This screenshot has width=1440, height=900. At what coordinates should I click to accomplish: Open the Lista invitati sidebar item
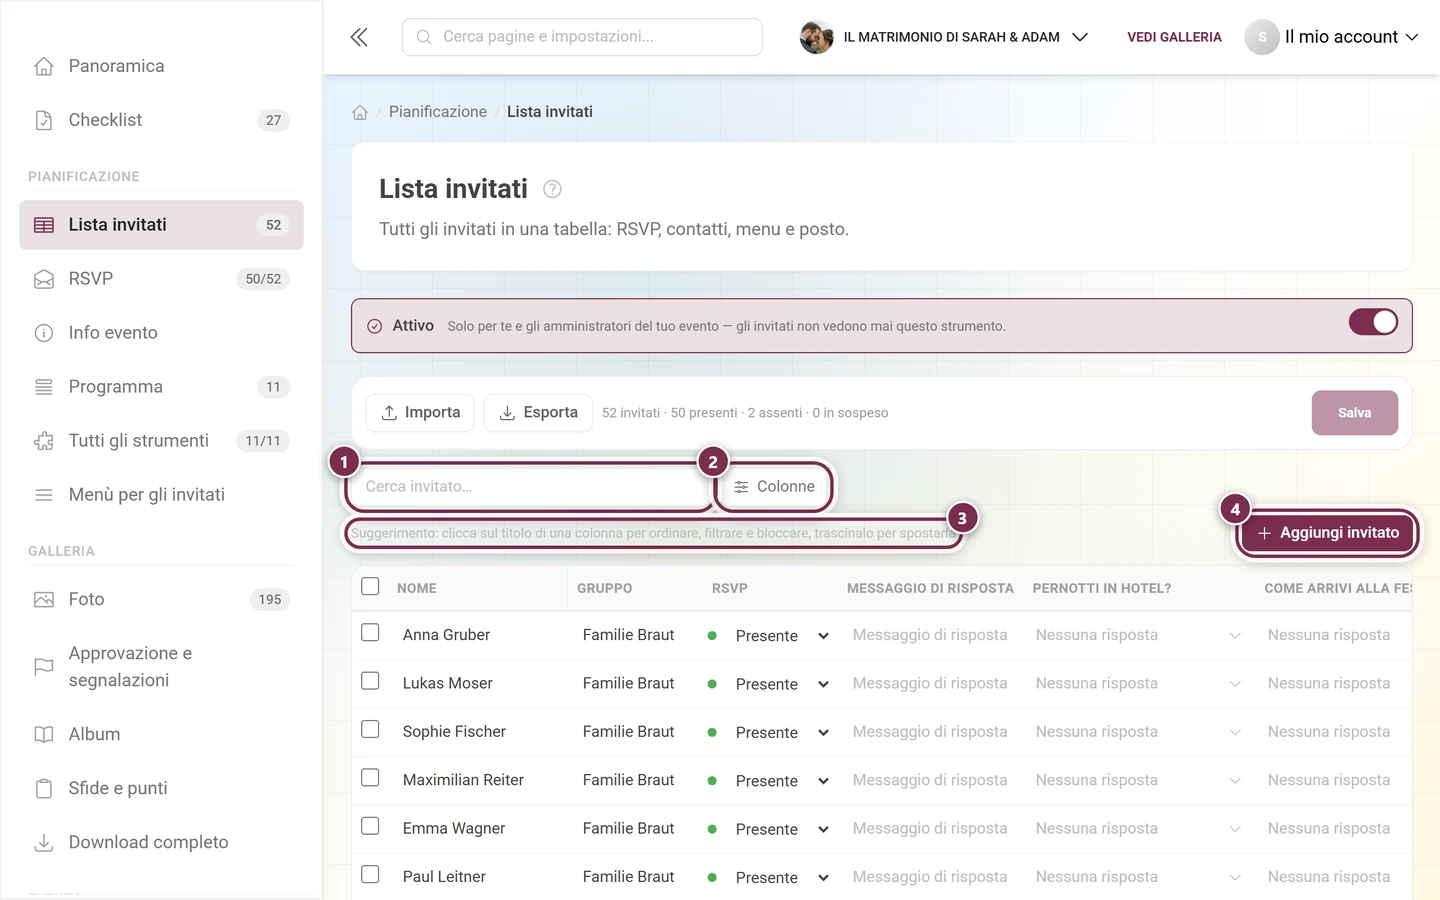(161, 225)
